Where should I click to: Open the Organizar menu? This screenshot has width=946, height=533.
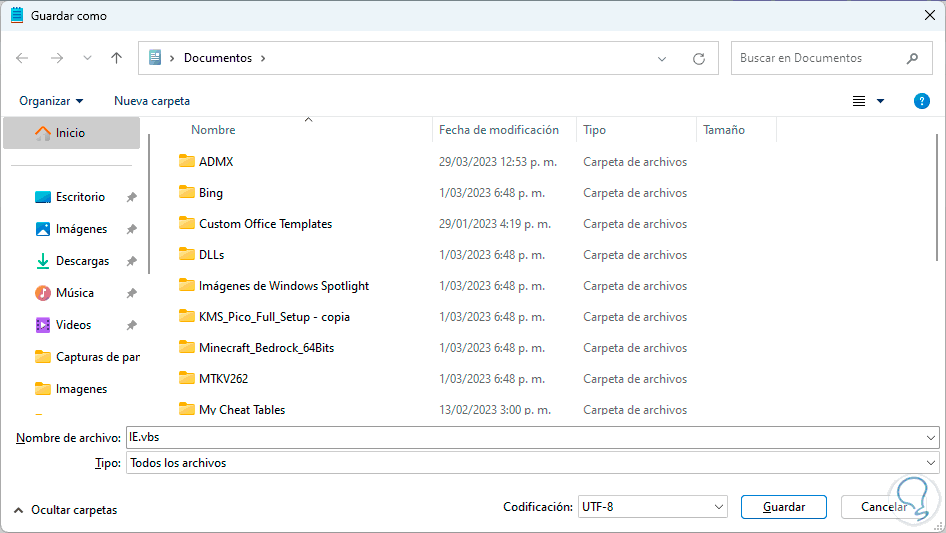pos(51,101)
